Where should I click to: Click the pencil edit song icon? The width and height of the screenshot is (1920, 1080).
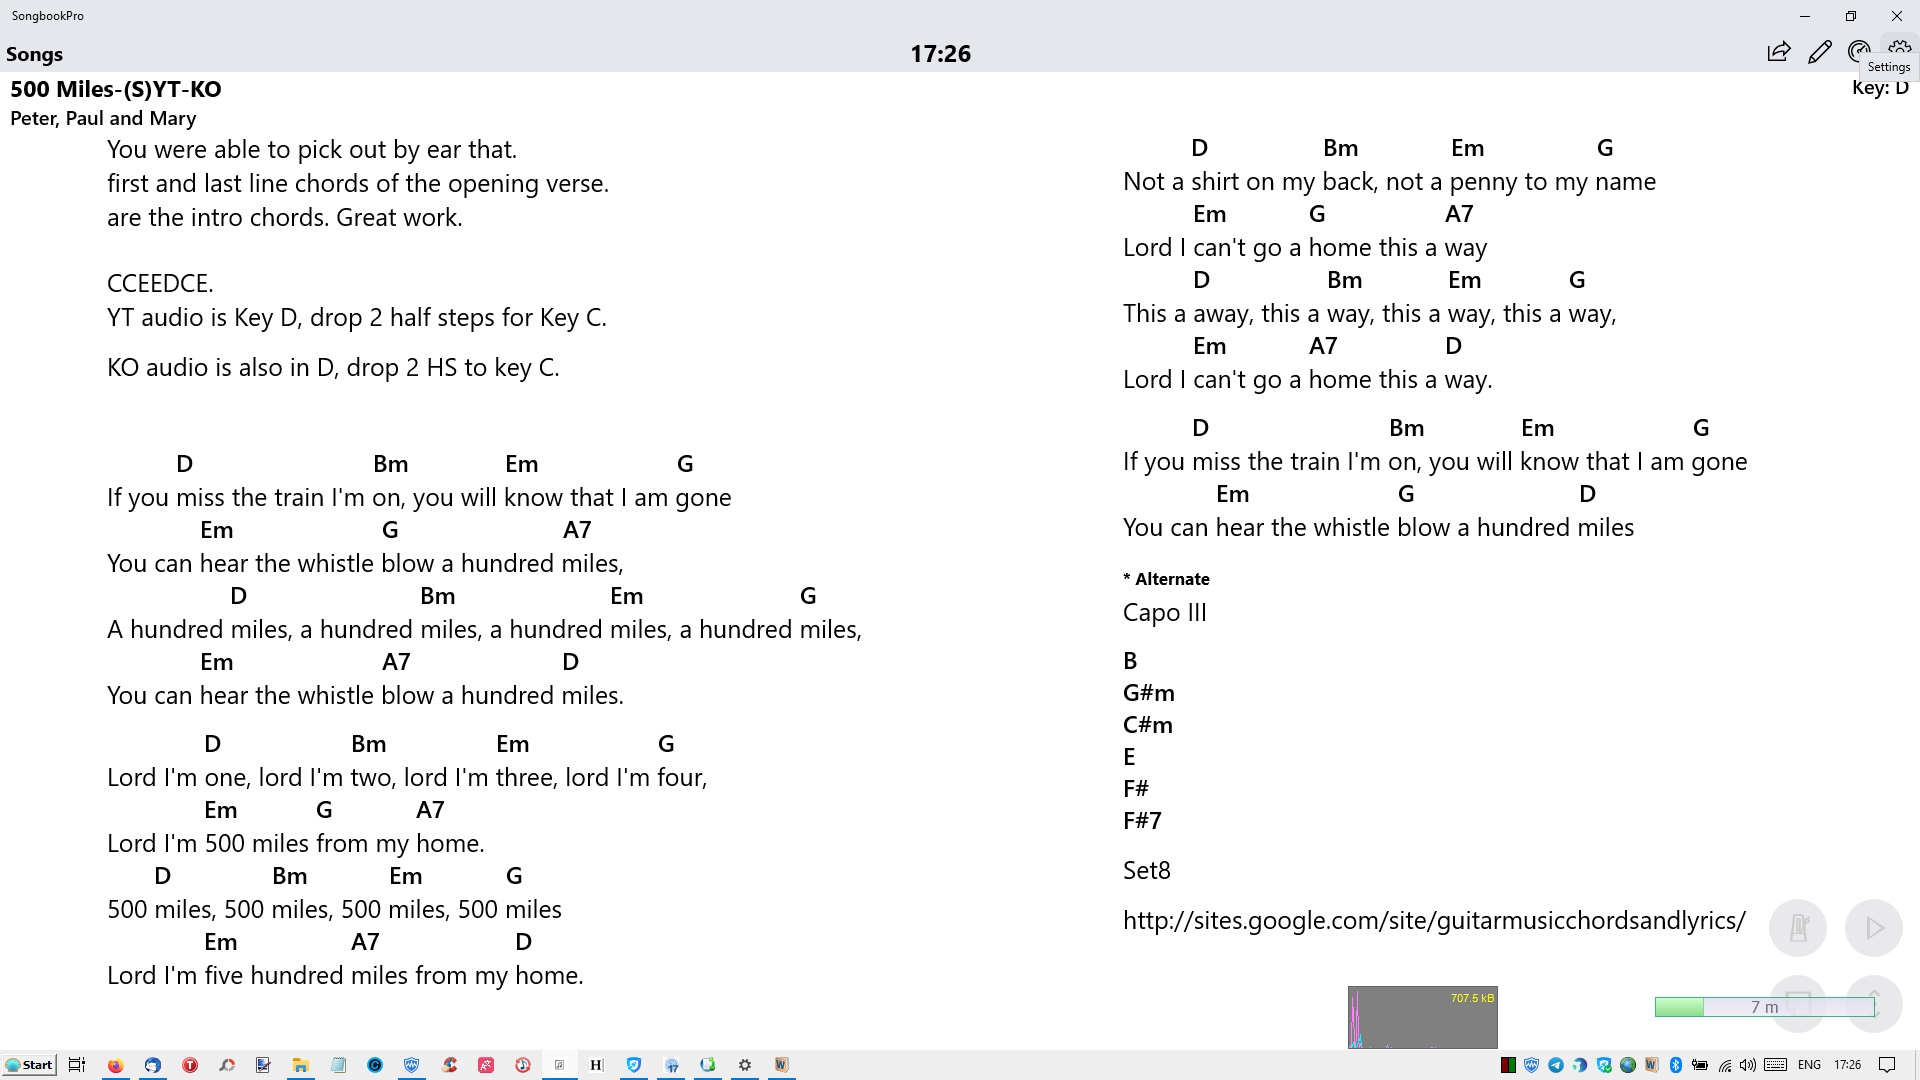click(x=1820, y=52)
